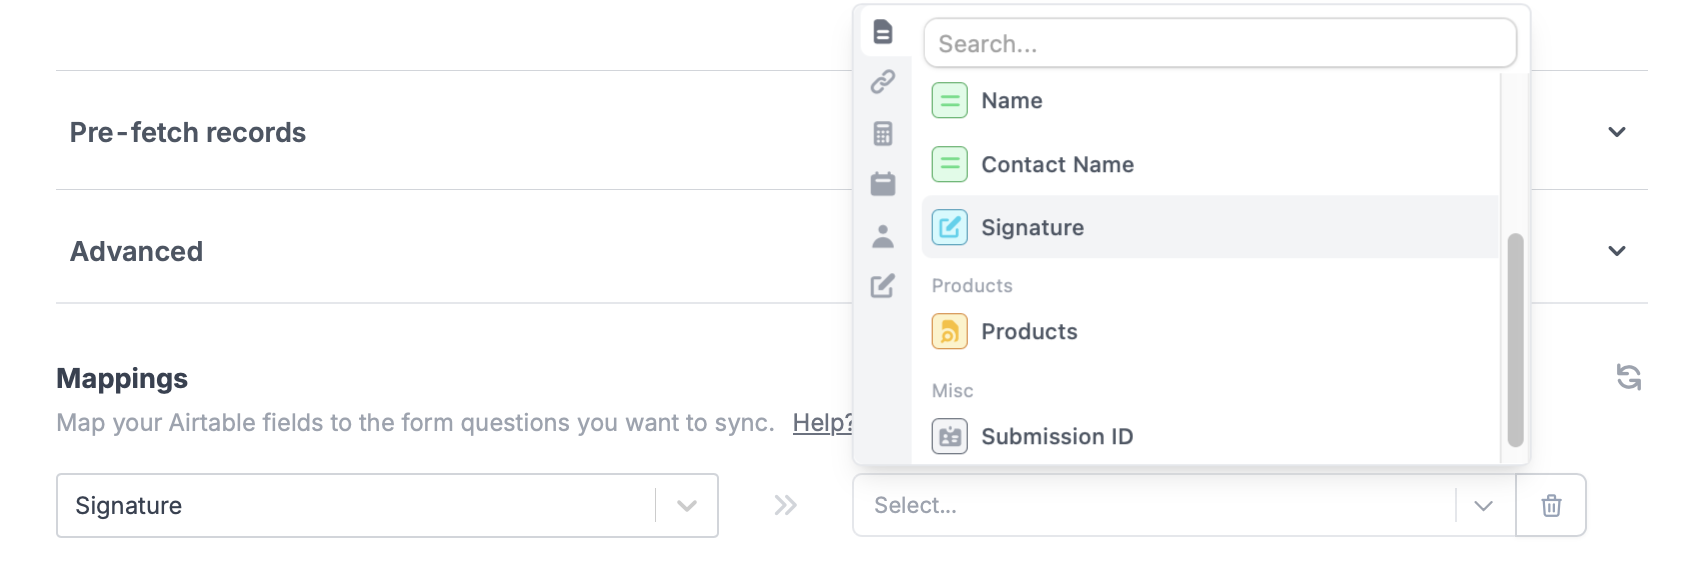Select Submission ID from the Misc group
1706x564 pixels.
[1057, 437]
